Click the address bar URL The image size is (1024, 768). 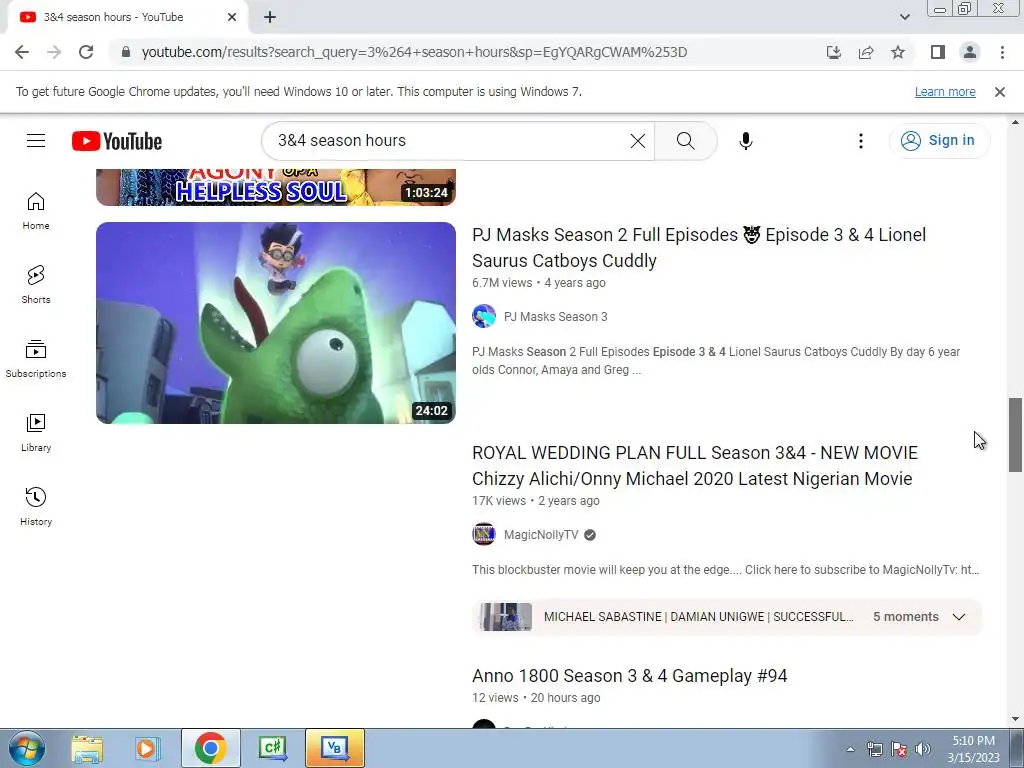(x=414, y=52)
